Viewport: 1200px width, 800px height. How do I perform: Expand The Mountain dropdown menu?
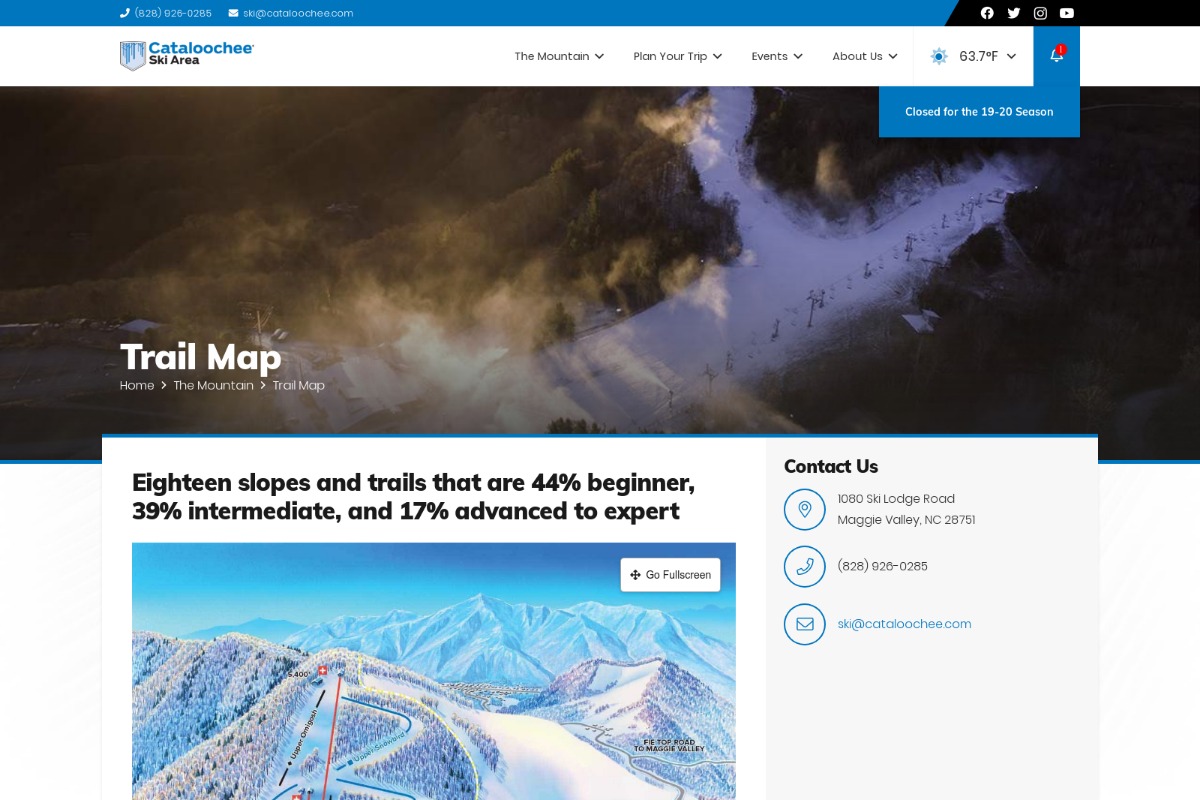click(x=559, y=56)
